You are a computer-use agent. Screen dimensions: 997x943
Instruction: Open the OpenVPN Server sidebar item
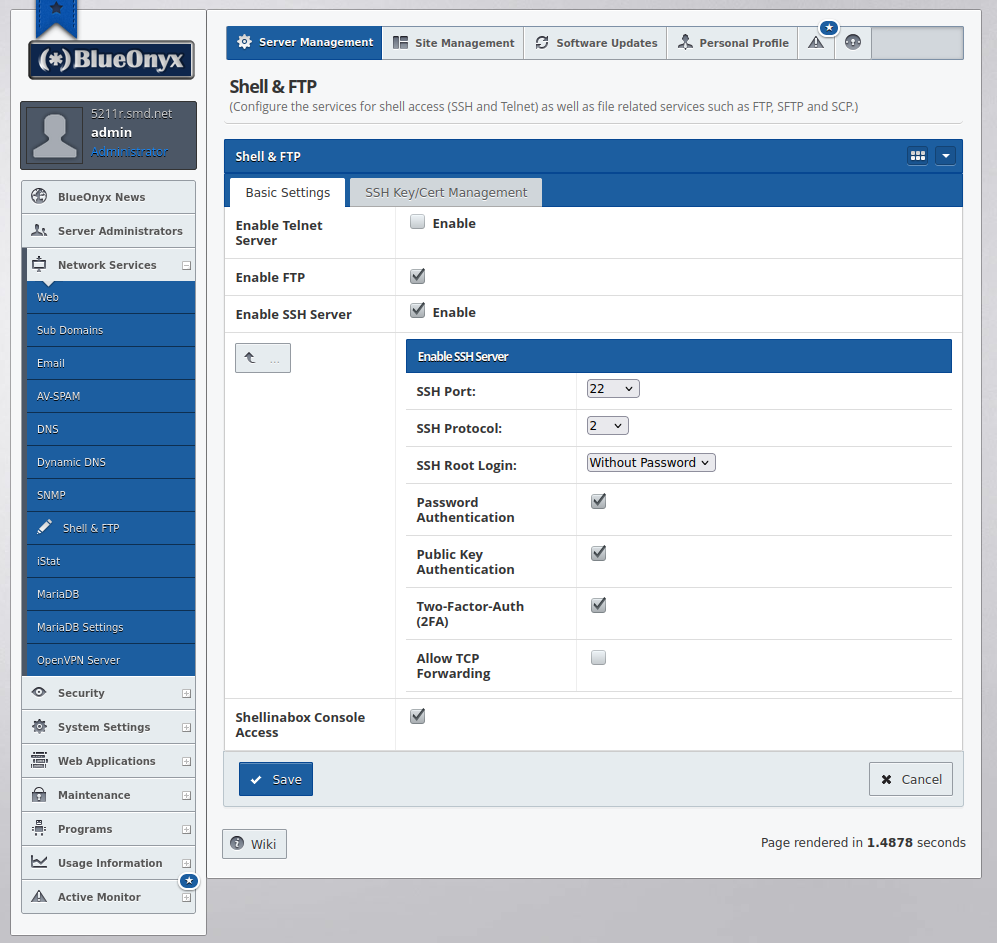[x=111, y=660]
